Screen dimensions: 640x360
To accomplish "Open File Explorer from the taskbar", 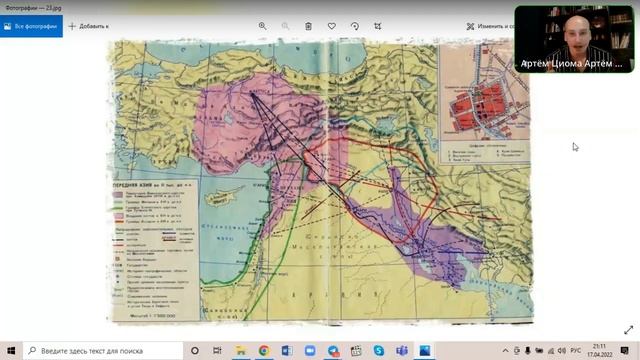I will (x=241, y=351).
